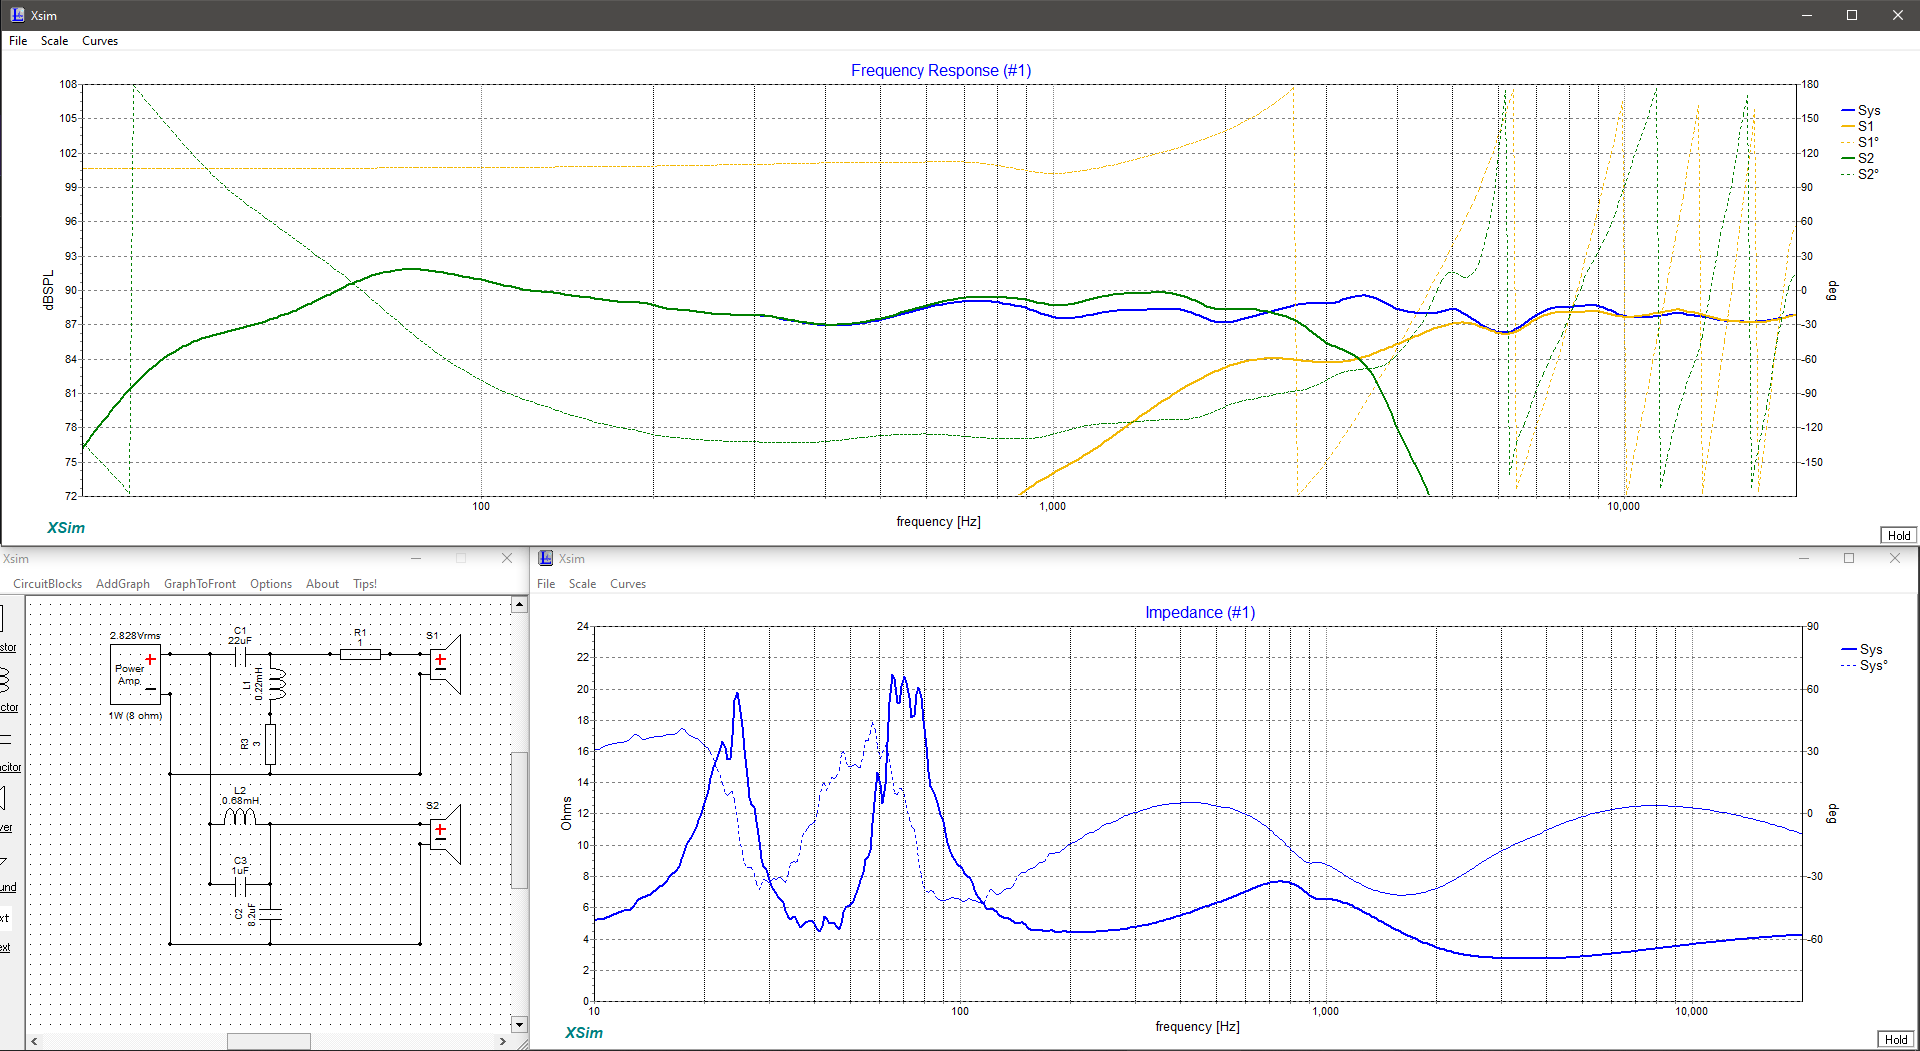Screen dimensions: 1920x1051
Task: Open the AddGraph menu
Action: pyautogui.click(x=123, y=584)
